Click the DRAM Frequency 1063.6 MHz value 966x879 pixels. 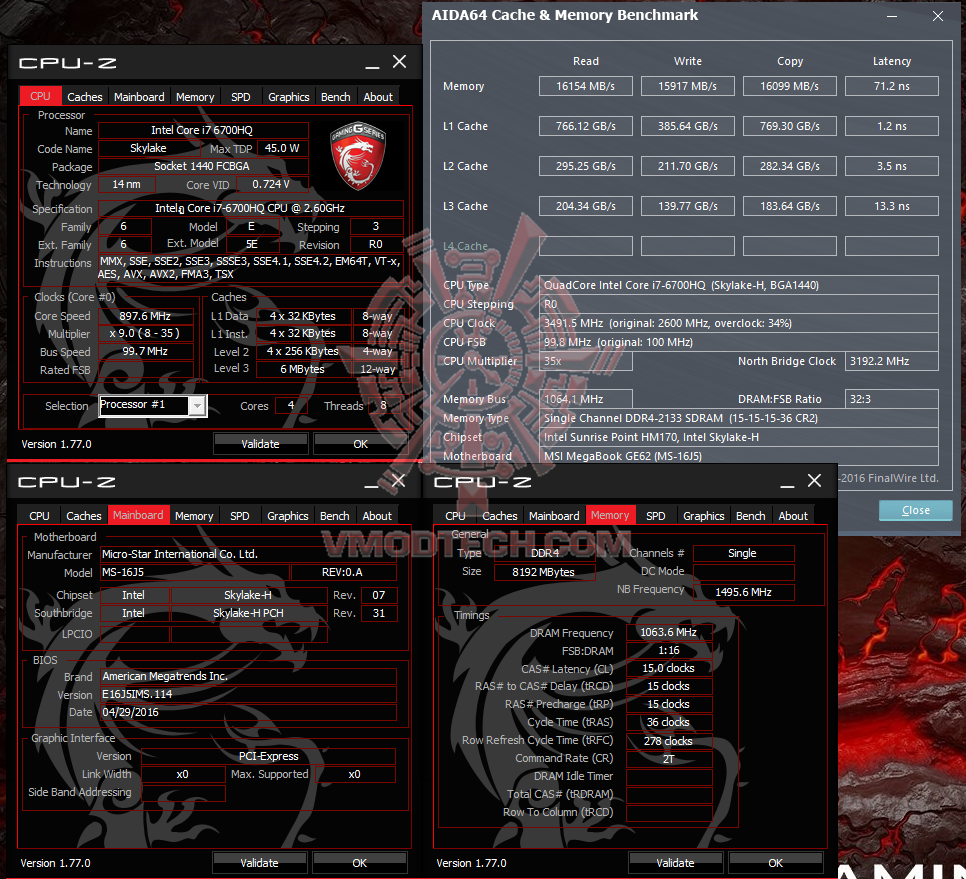[x=668, y=633]
